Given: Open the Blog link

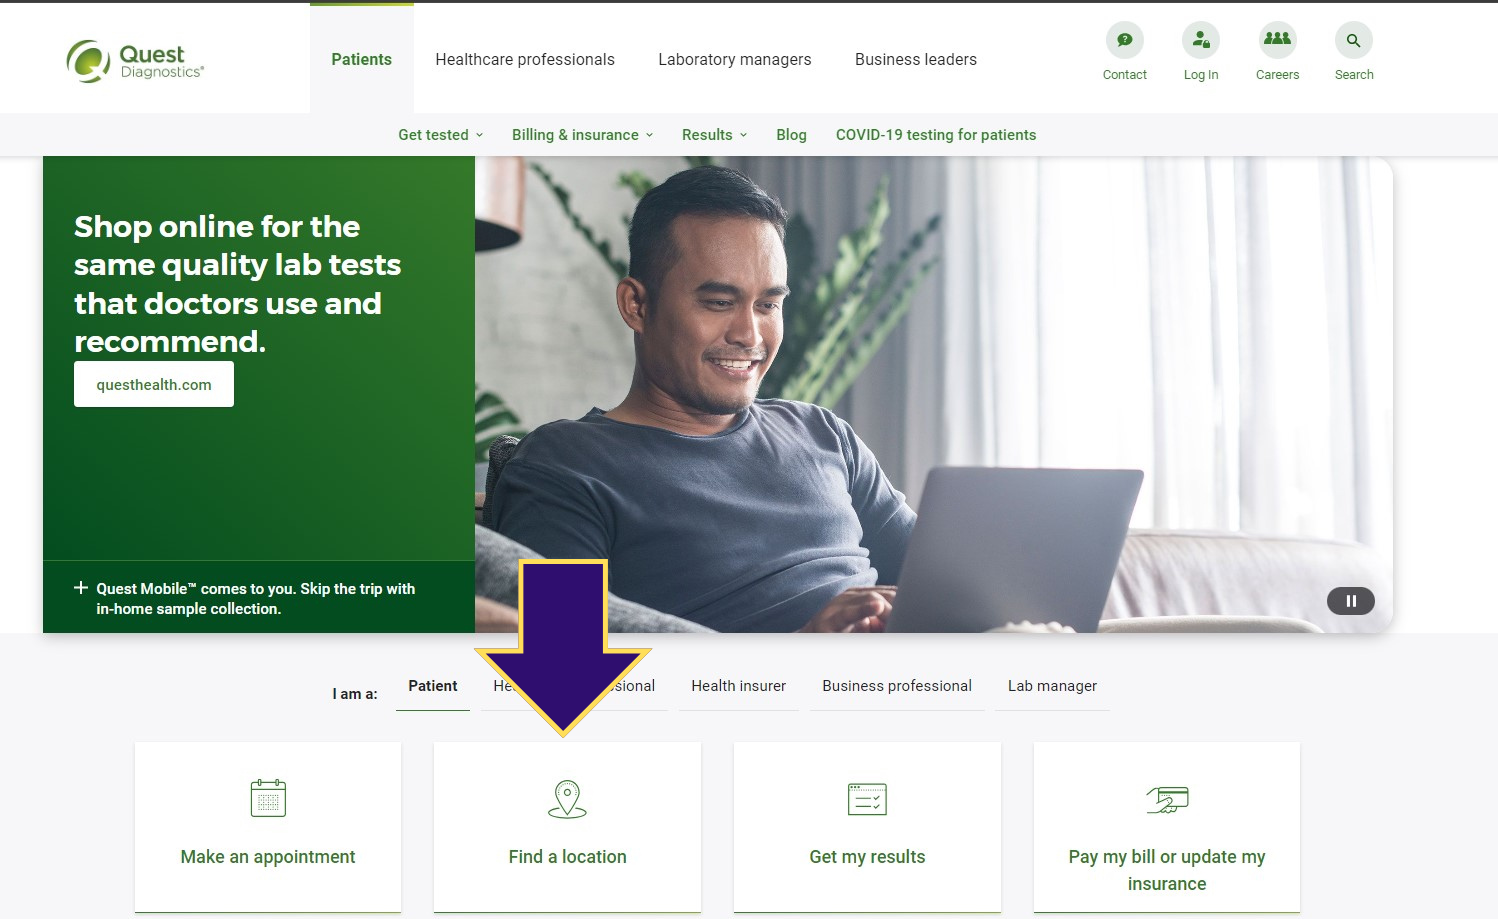Looking at the screenshot, I should click(x=791, y=135).
